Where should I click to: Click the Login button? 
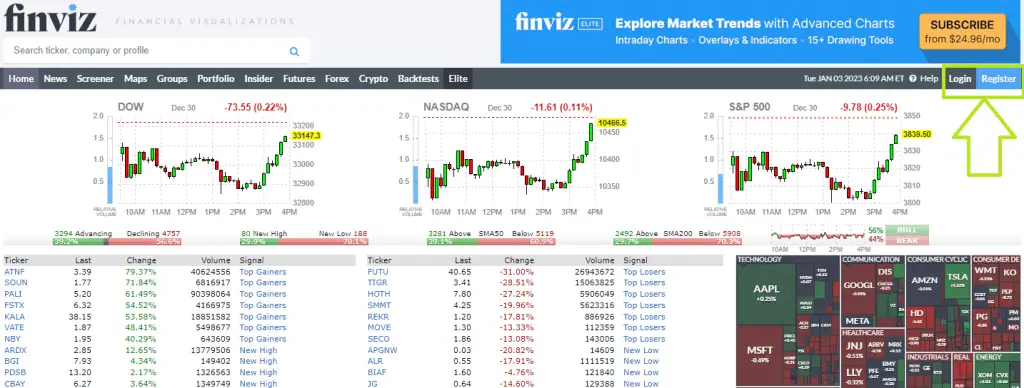(959, 79)
